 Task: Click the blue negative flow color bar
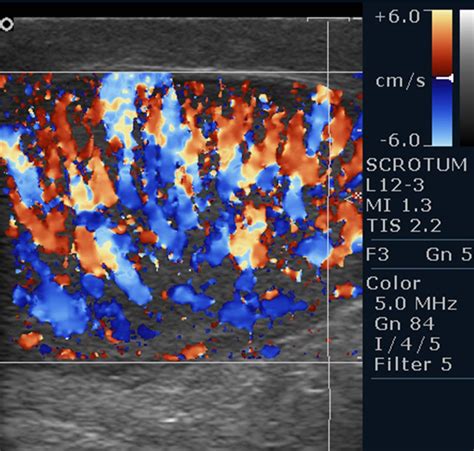point(442,113)
